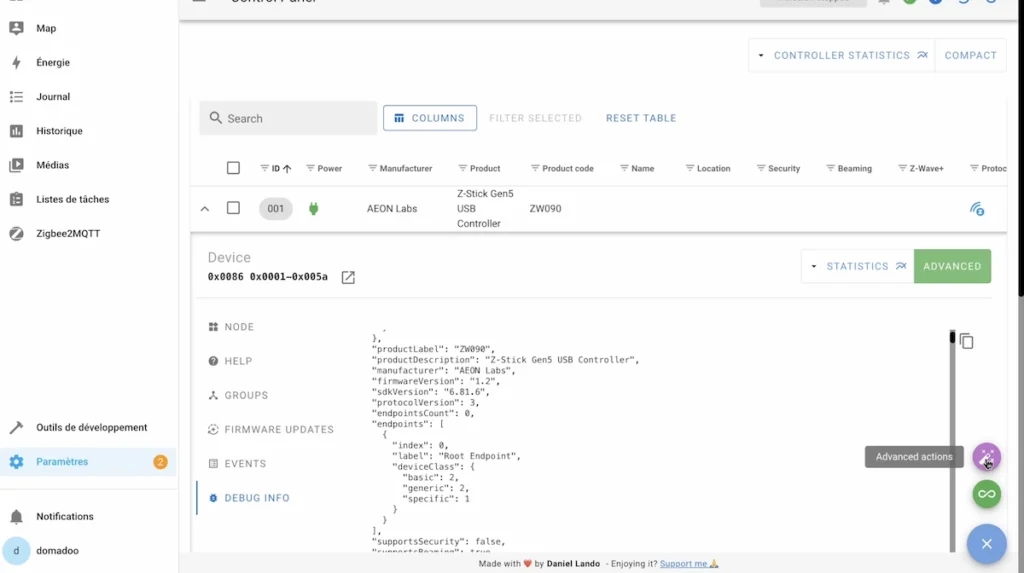
Task: Sort by ID using the arrow icon
Action: click(x=287, y=169)
